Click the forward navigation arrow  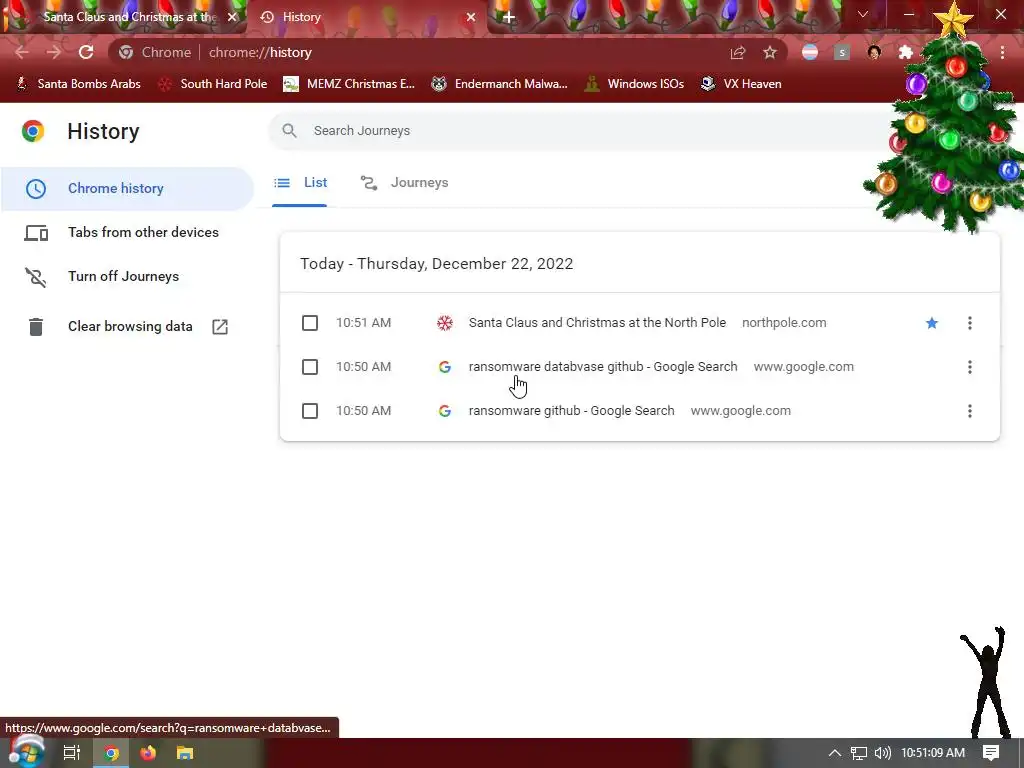pos(54,52)
